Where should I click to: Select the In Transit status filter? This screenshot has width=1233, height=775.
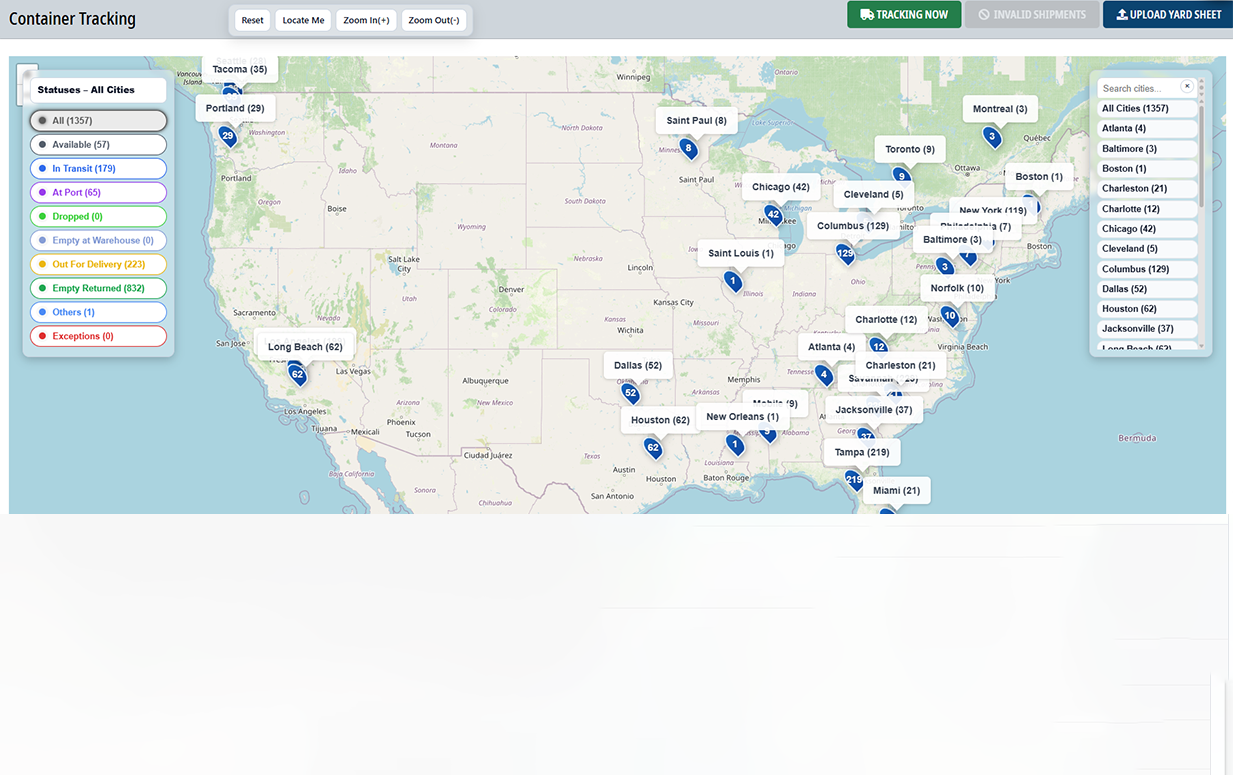tap(98, 169)
